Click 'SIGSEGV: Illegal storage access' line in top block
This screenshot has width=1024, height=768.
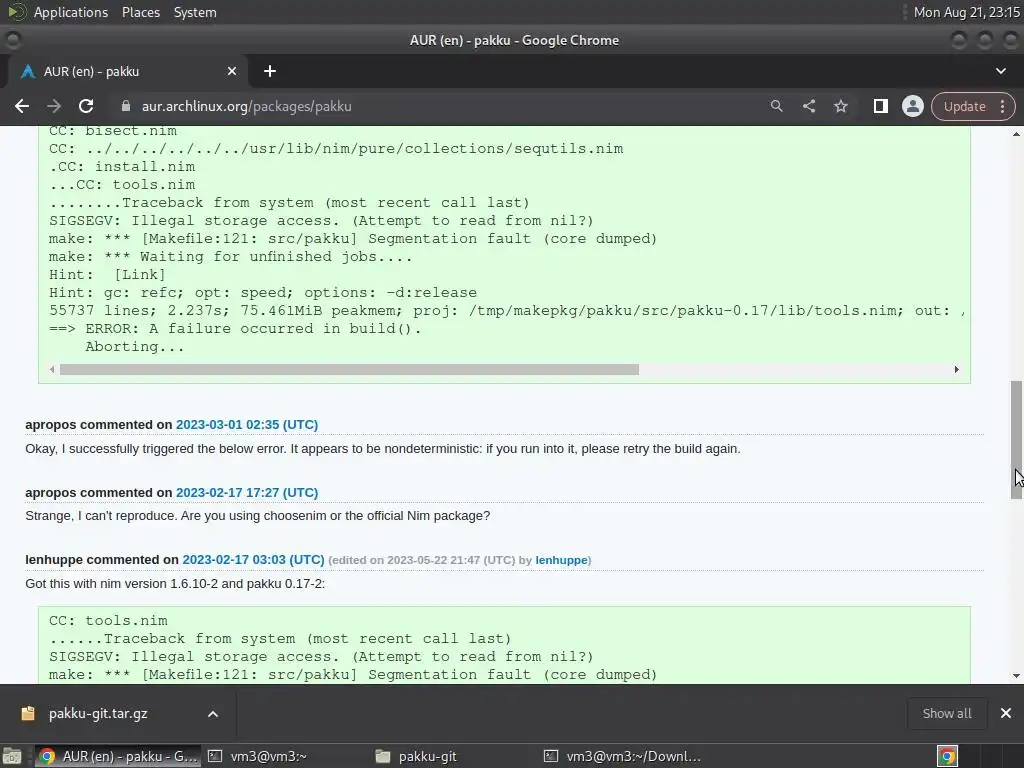tap(321, 221)
